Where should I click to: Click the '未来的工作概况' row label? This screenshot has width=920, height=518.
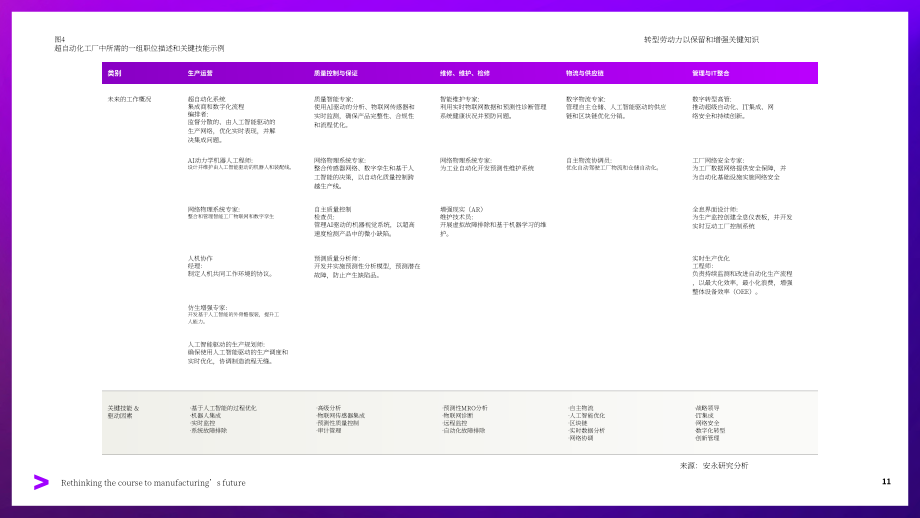click(x=129, y=99)
